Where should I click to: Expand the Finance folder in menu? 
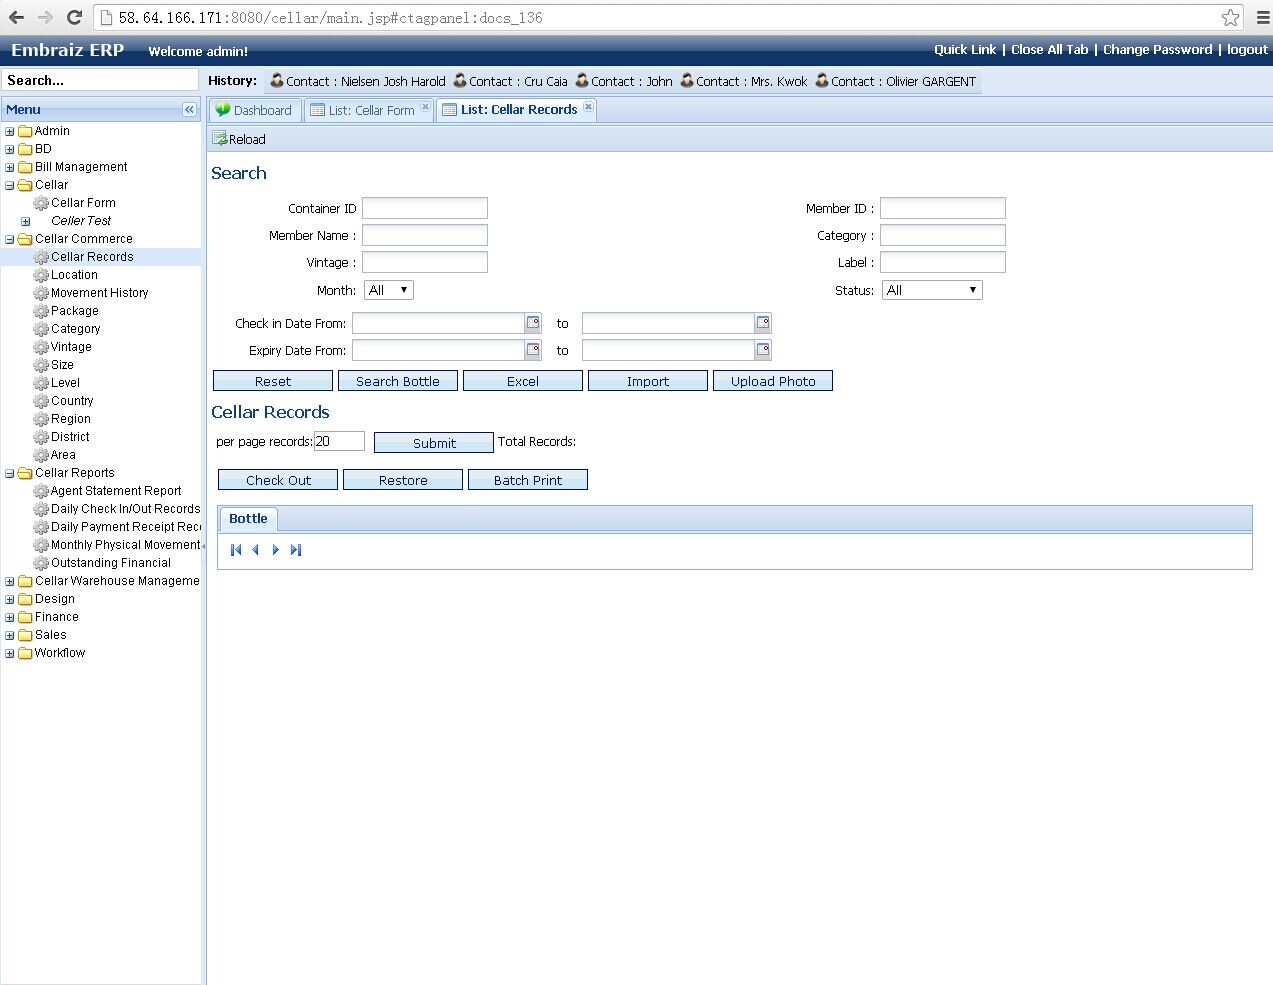[10, 617]
